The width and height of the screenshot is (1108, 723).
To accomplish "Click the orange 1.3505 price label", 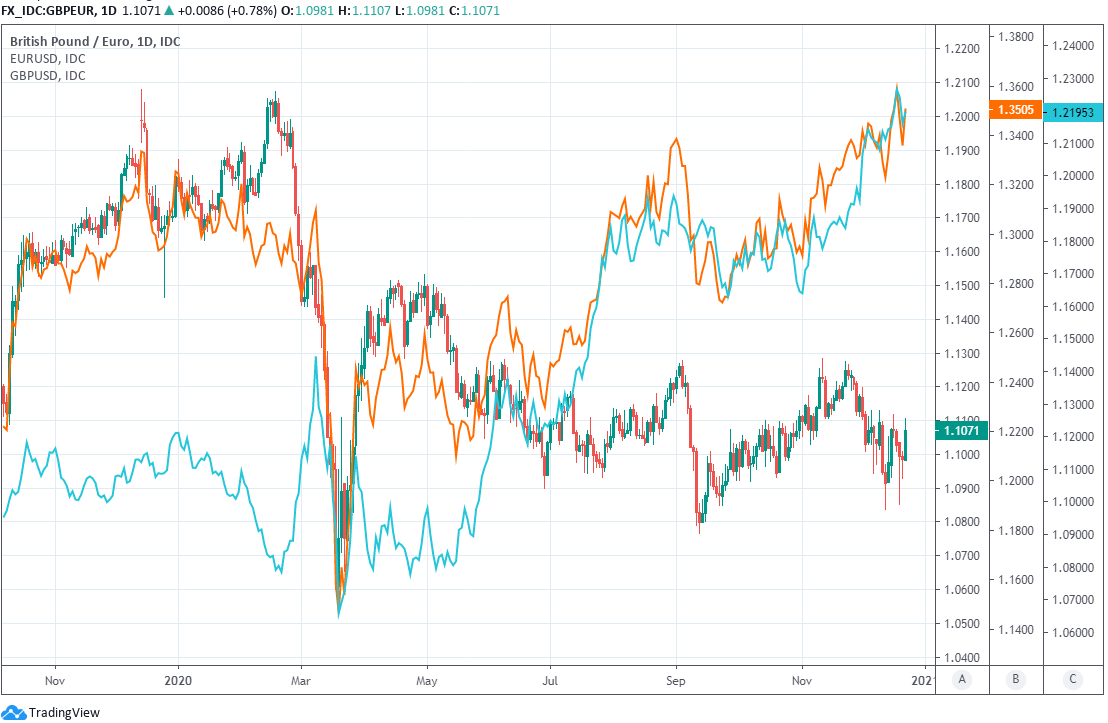I will coord(1015,110).
